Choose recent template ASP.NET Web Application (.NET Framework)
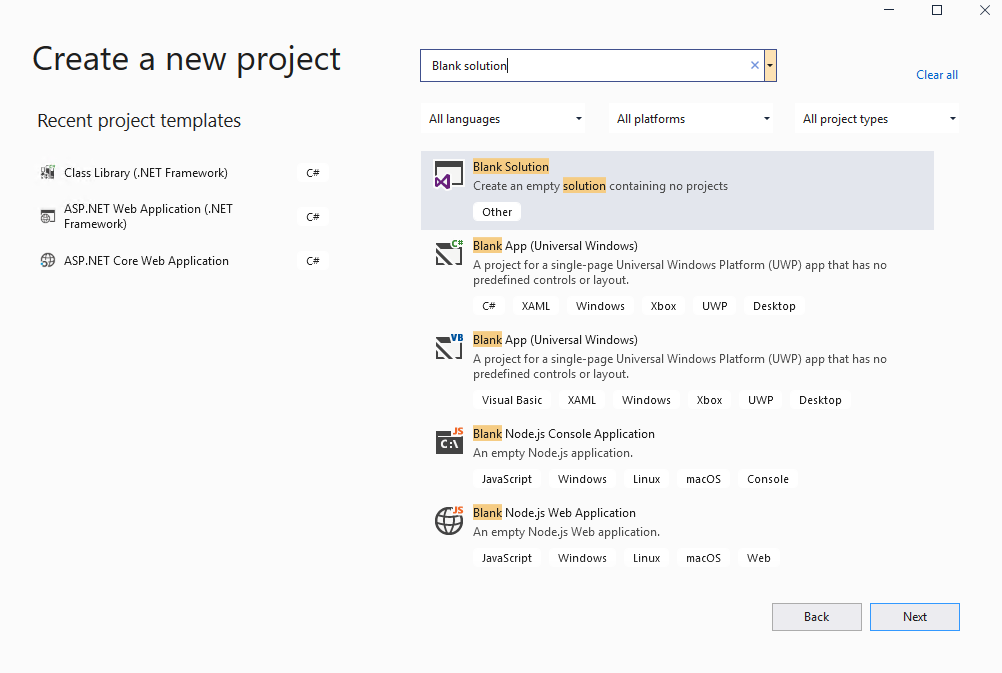Screen dimensions: 1002x673 (x=148, y=217)
